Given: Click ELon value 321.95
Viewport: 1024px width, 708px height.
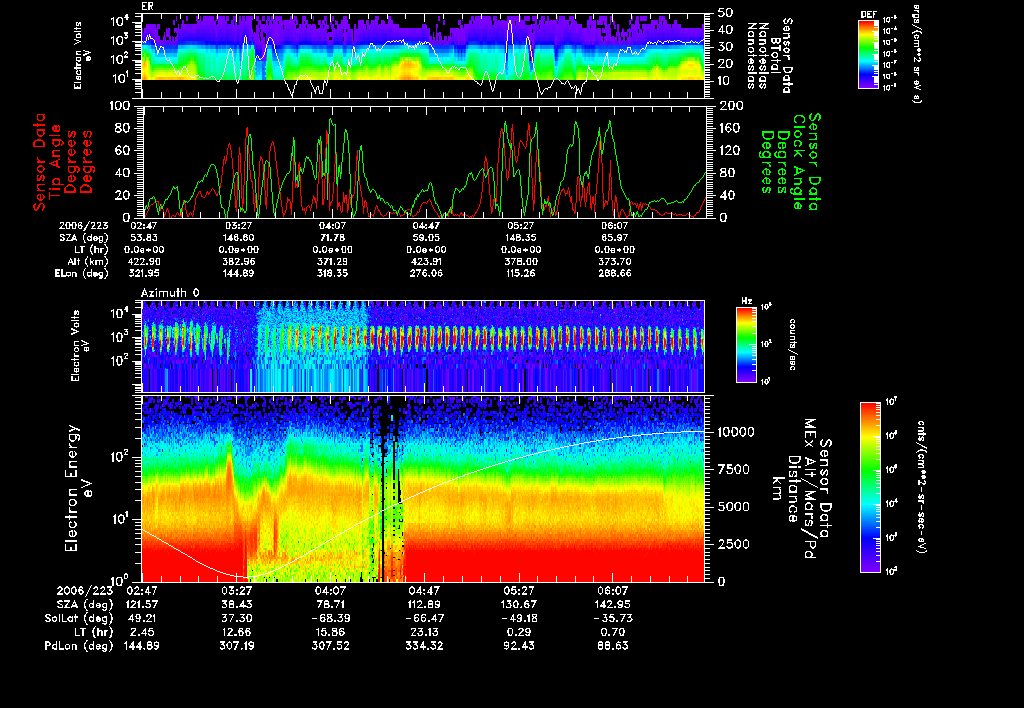Looking at the screenshot, I should click(144, 274).
